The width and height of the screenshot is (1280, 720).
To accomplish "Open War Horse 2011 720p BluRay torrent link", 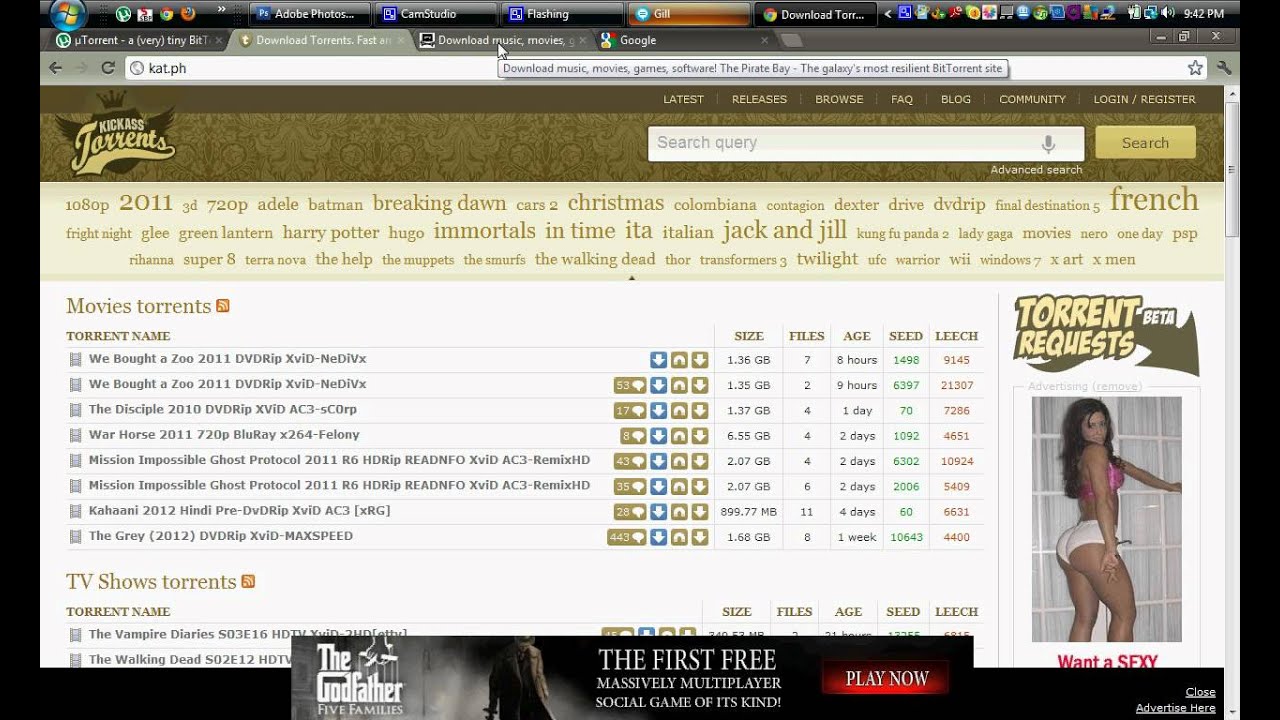I will [224, 435].
